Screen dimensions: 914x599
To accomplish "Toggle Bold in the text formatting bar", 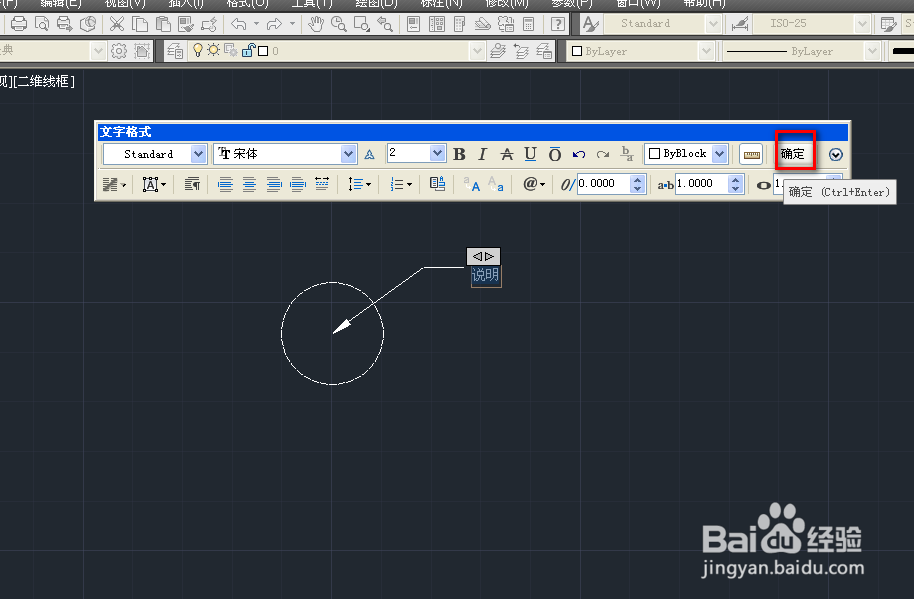I will pos(459,154).
